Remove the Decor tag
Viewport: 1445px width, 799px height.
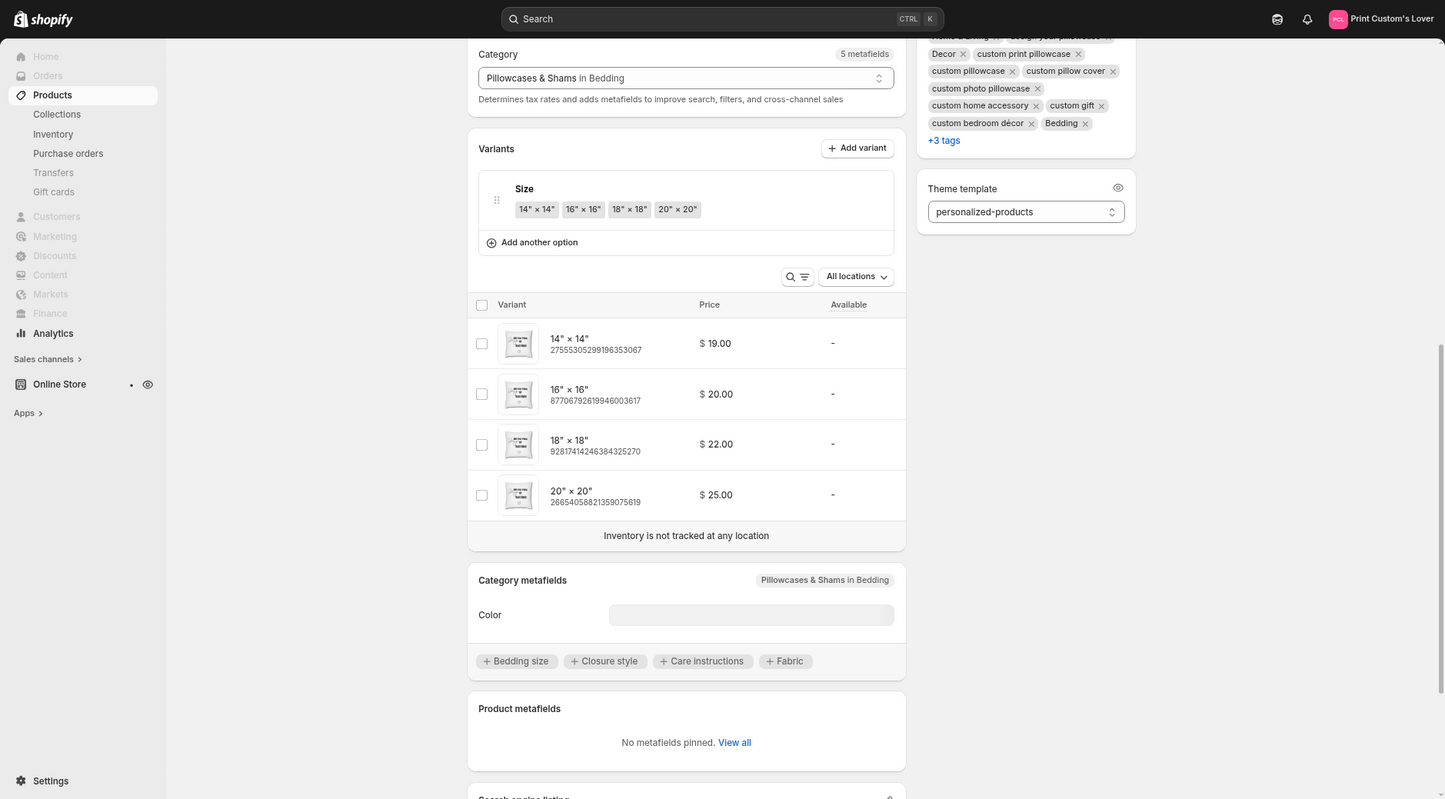pos(963,54)
